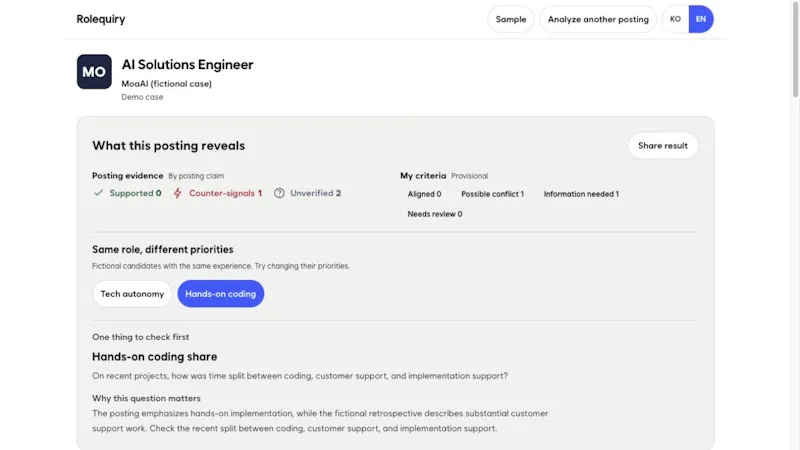The image size is (800, 450).
Task: Select the Tech autonomy priority
Action: (132, 294)
